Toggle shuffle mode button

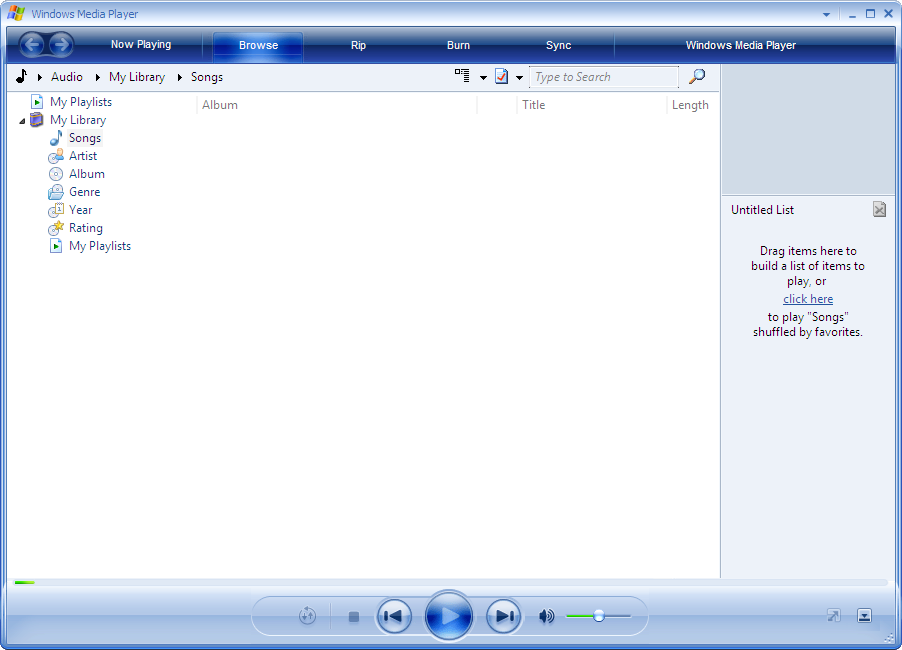pos(308,616)
